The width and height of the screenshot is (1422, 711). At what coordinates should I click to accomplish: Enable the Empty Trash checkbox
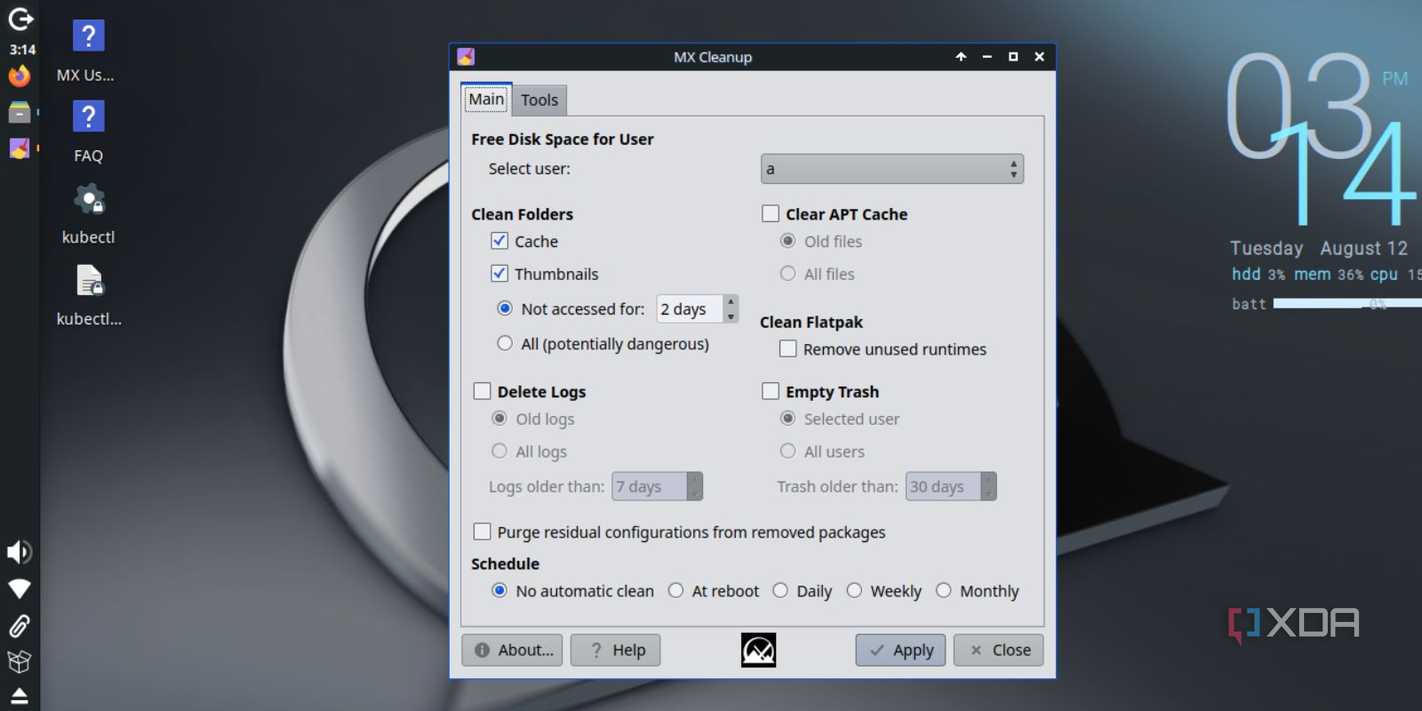click(770, 392)
